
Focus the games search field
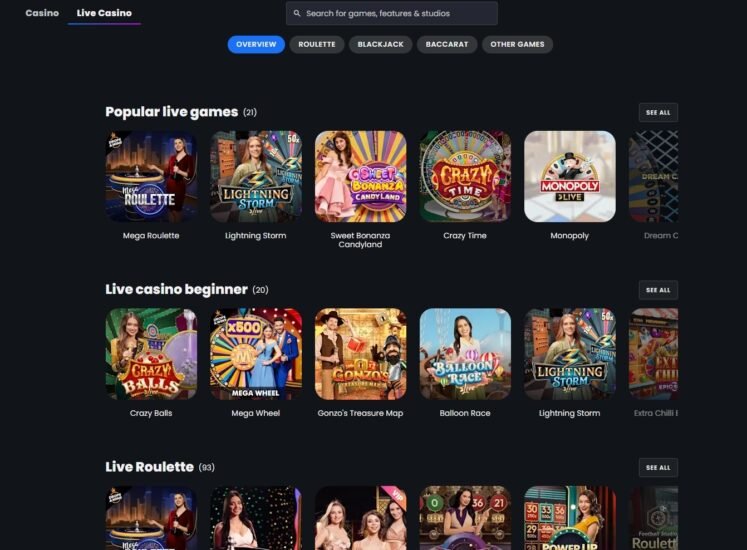pyautogui.click(x=392, y=13)
